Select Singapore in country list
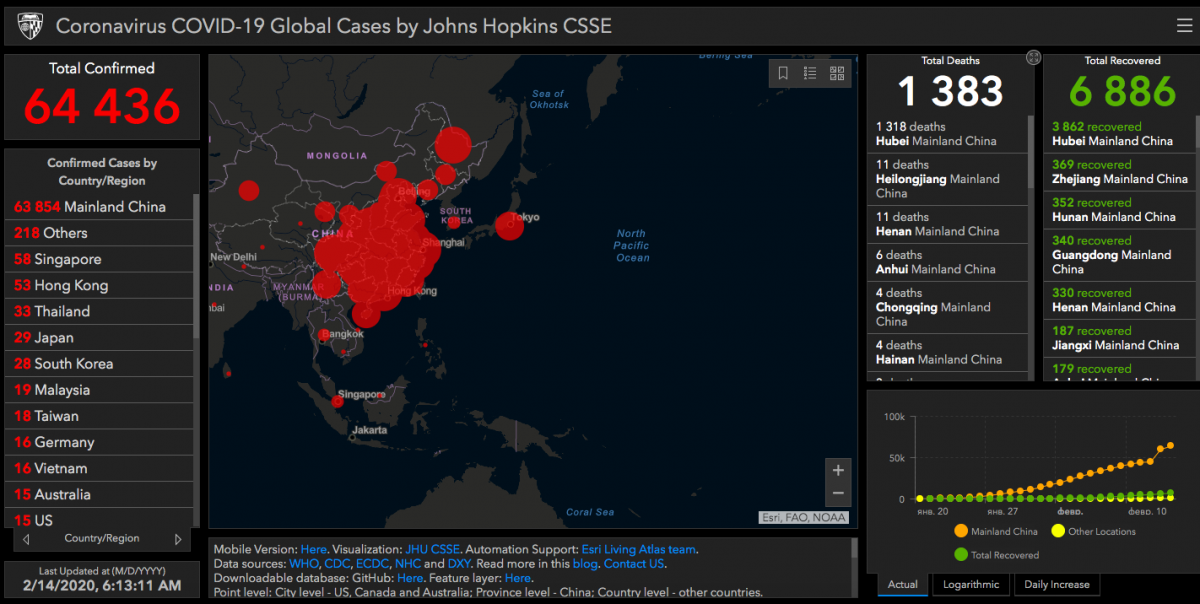 point(99,259)
